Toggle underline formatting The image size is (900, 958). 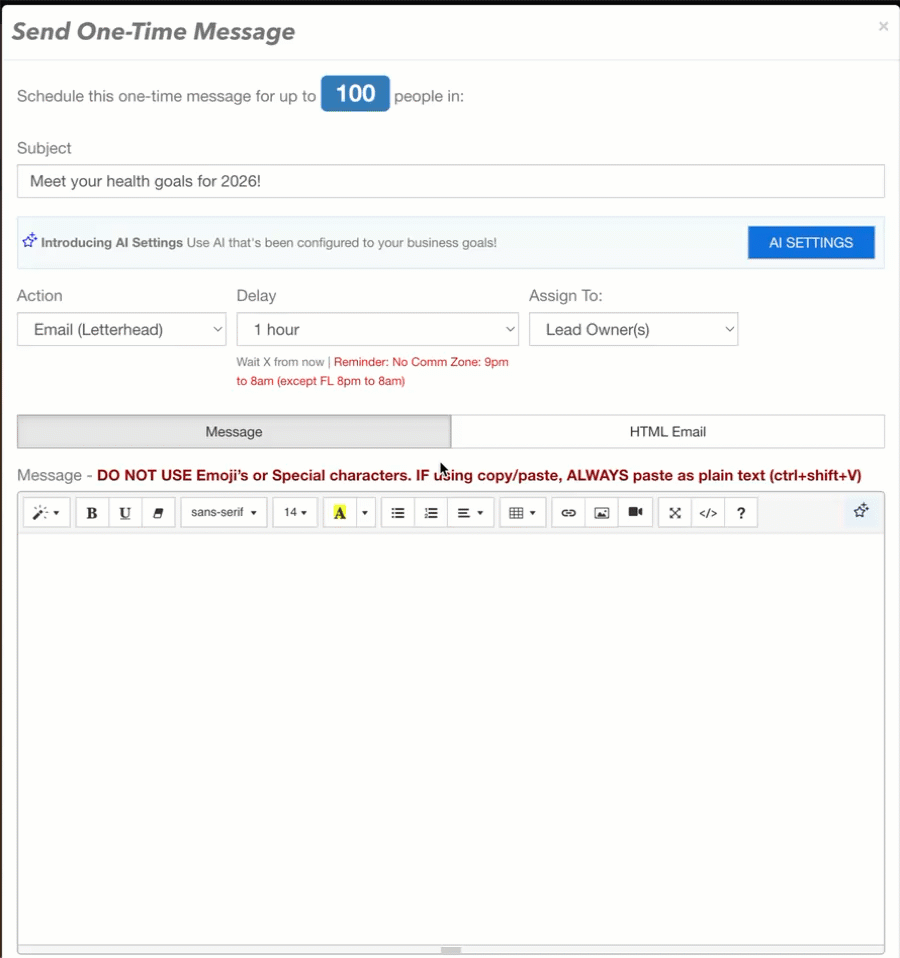coord(125,512)
